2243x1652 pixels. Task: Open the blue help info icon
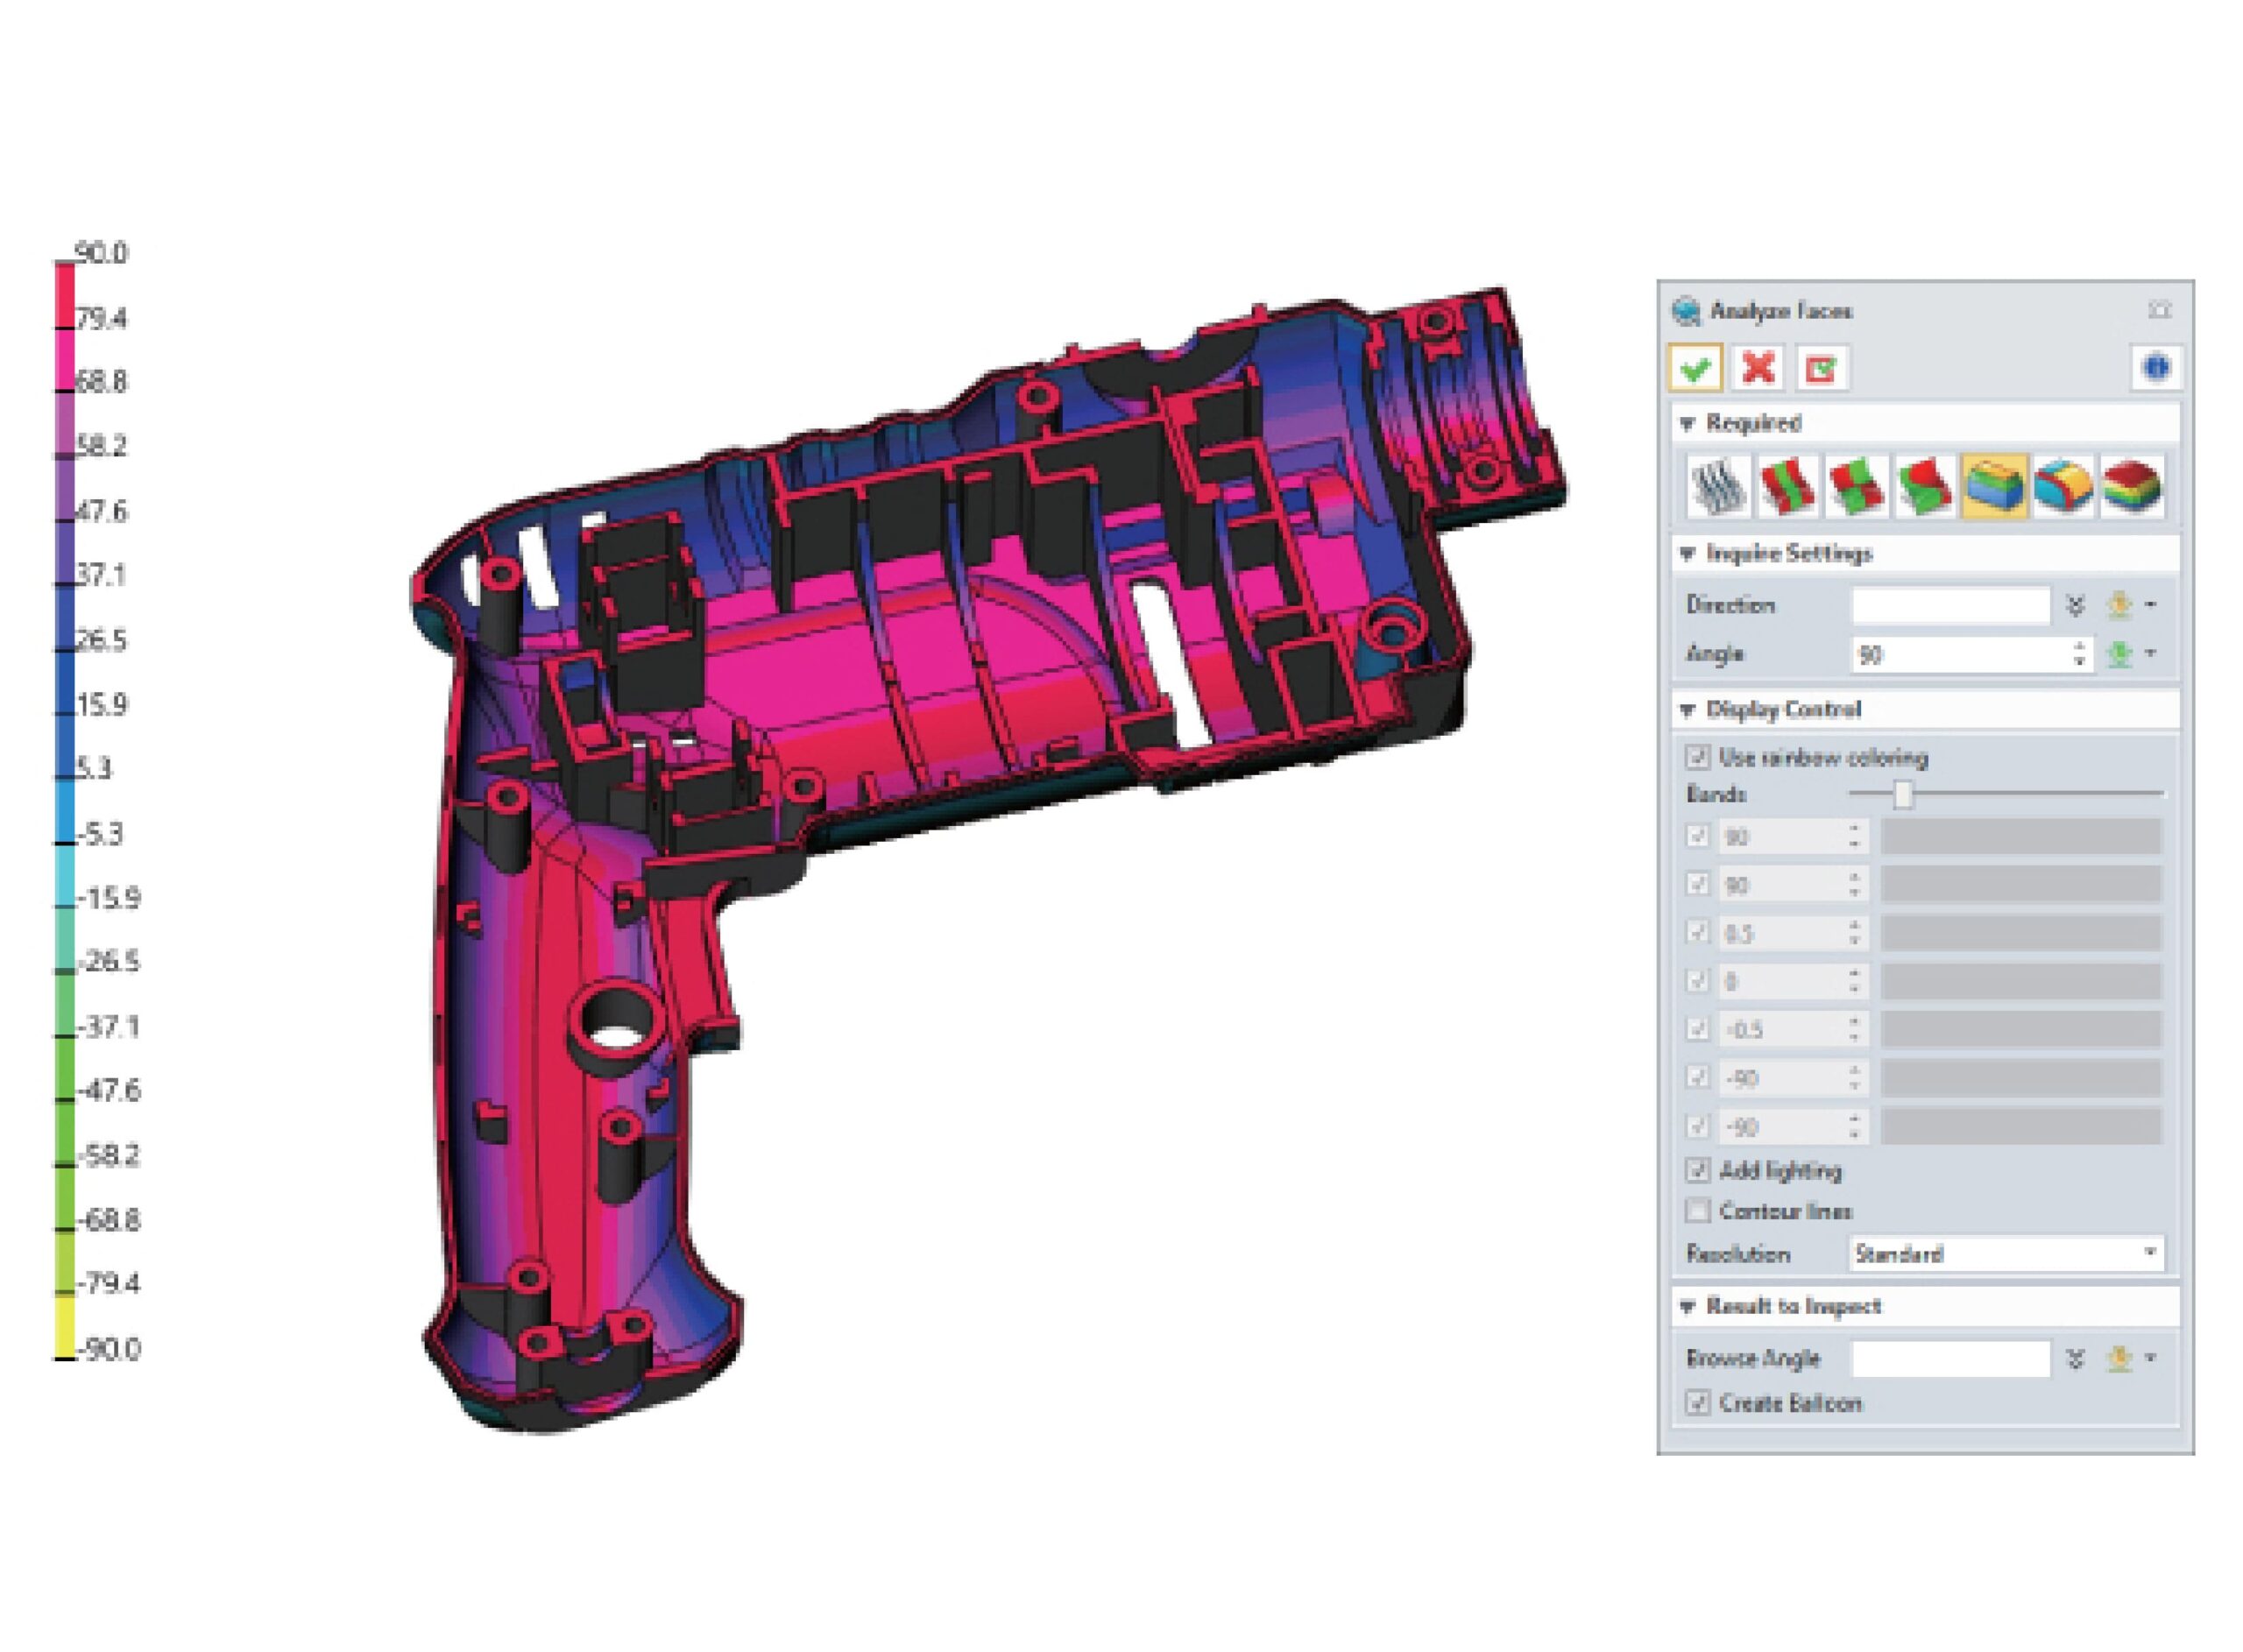[x=2155, y=368]
